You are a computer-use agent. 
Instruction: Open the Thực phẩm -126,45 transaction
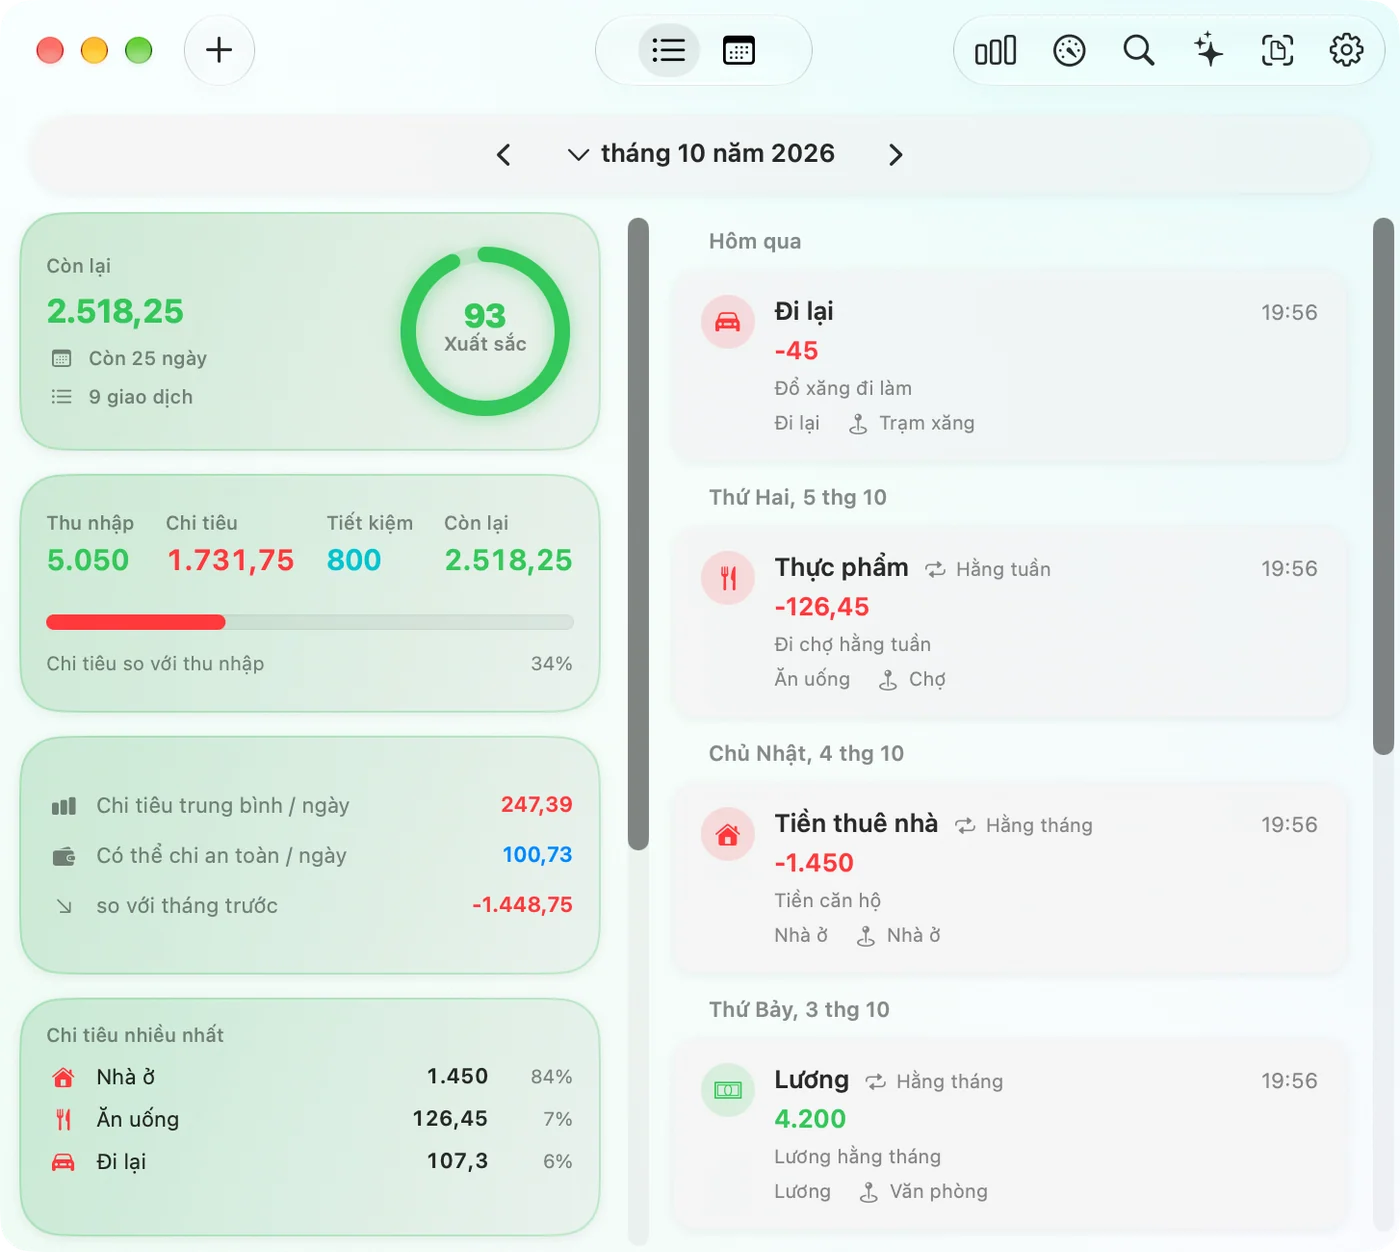pos(1010,622)
